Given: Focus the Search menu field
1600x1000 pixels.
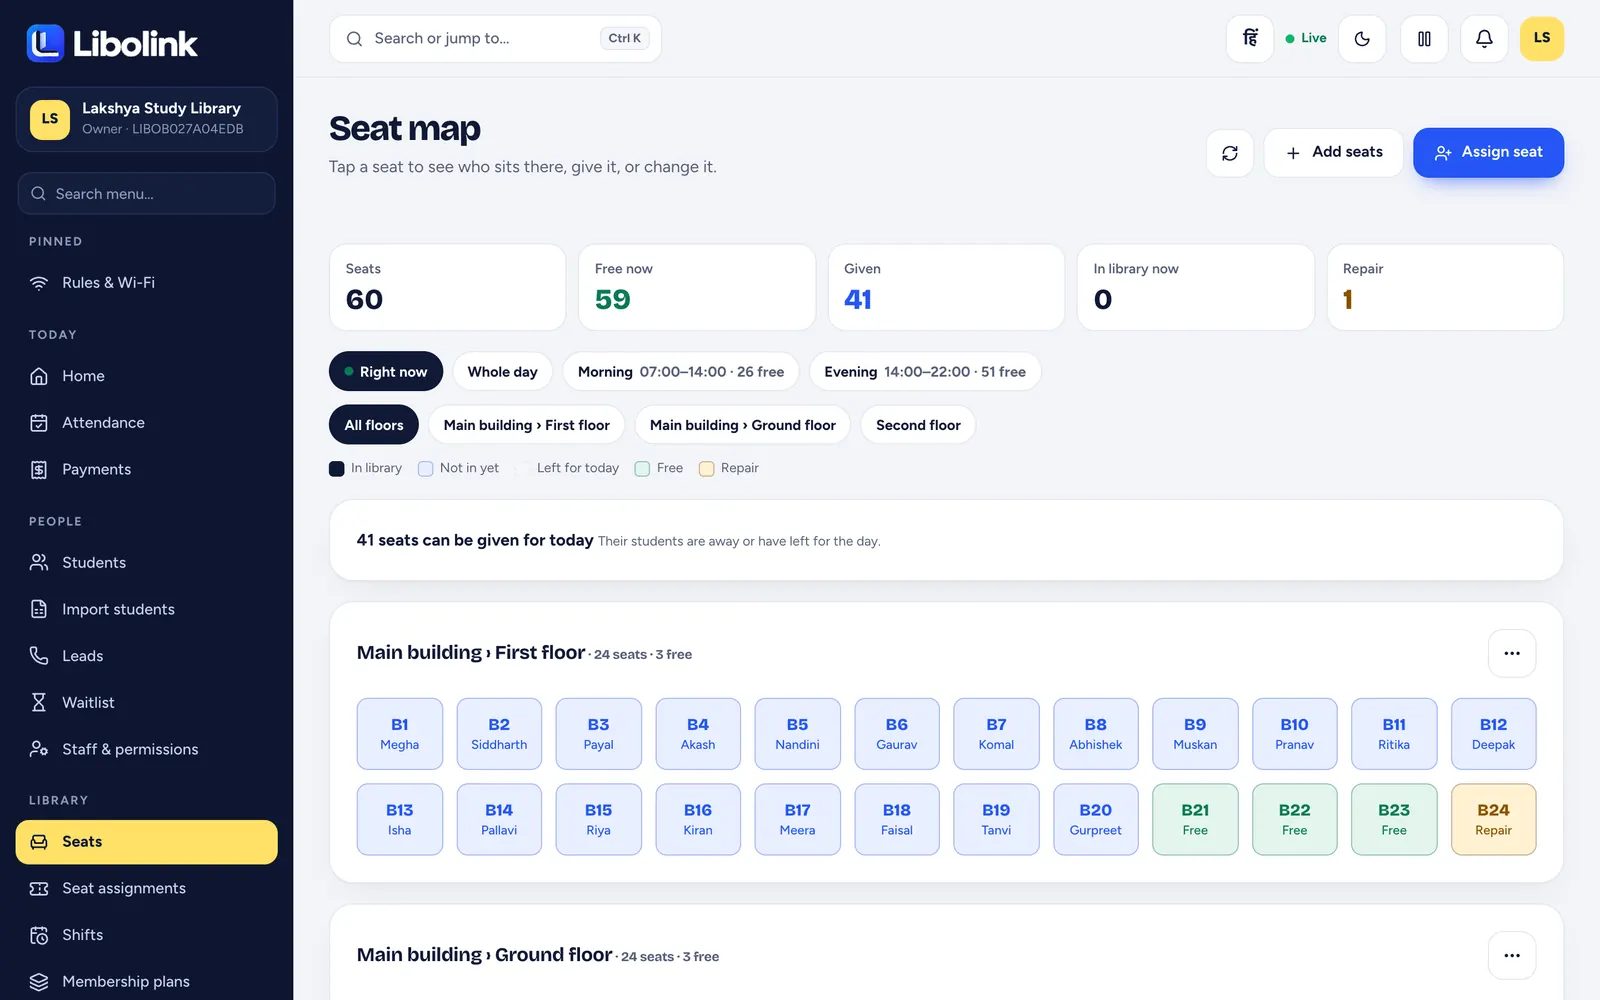Looking at the screenshot, I should pyautogui.click(x=146, y=194).
